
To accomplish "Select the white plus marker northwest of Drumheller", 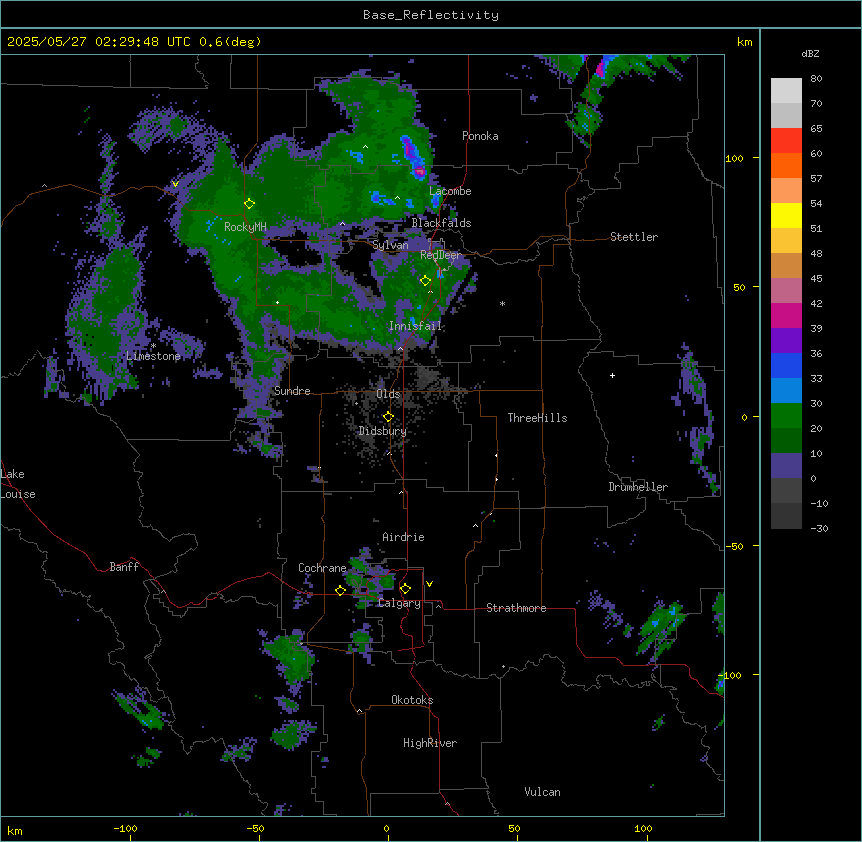I will click(612, 375).
